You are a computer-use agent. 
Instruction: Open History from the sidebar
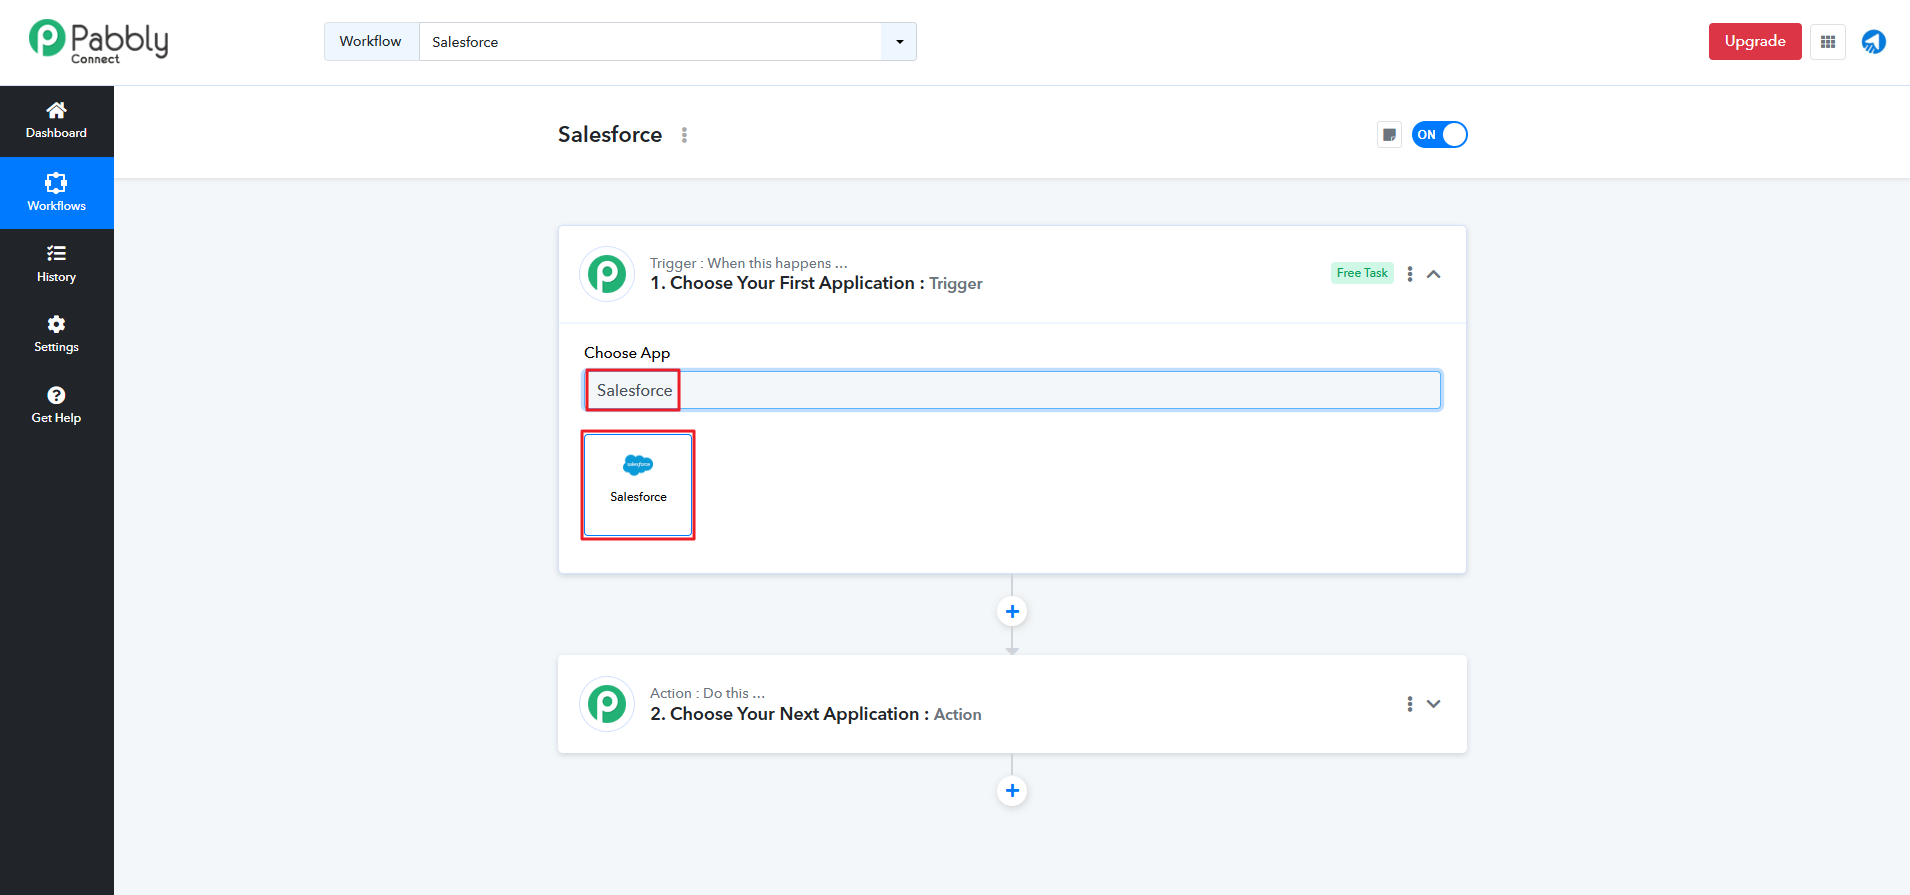[x=56, y=264]
